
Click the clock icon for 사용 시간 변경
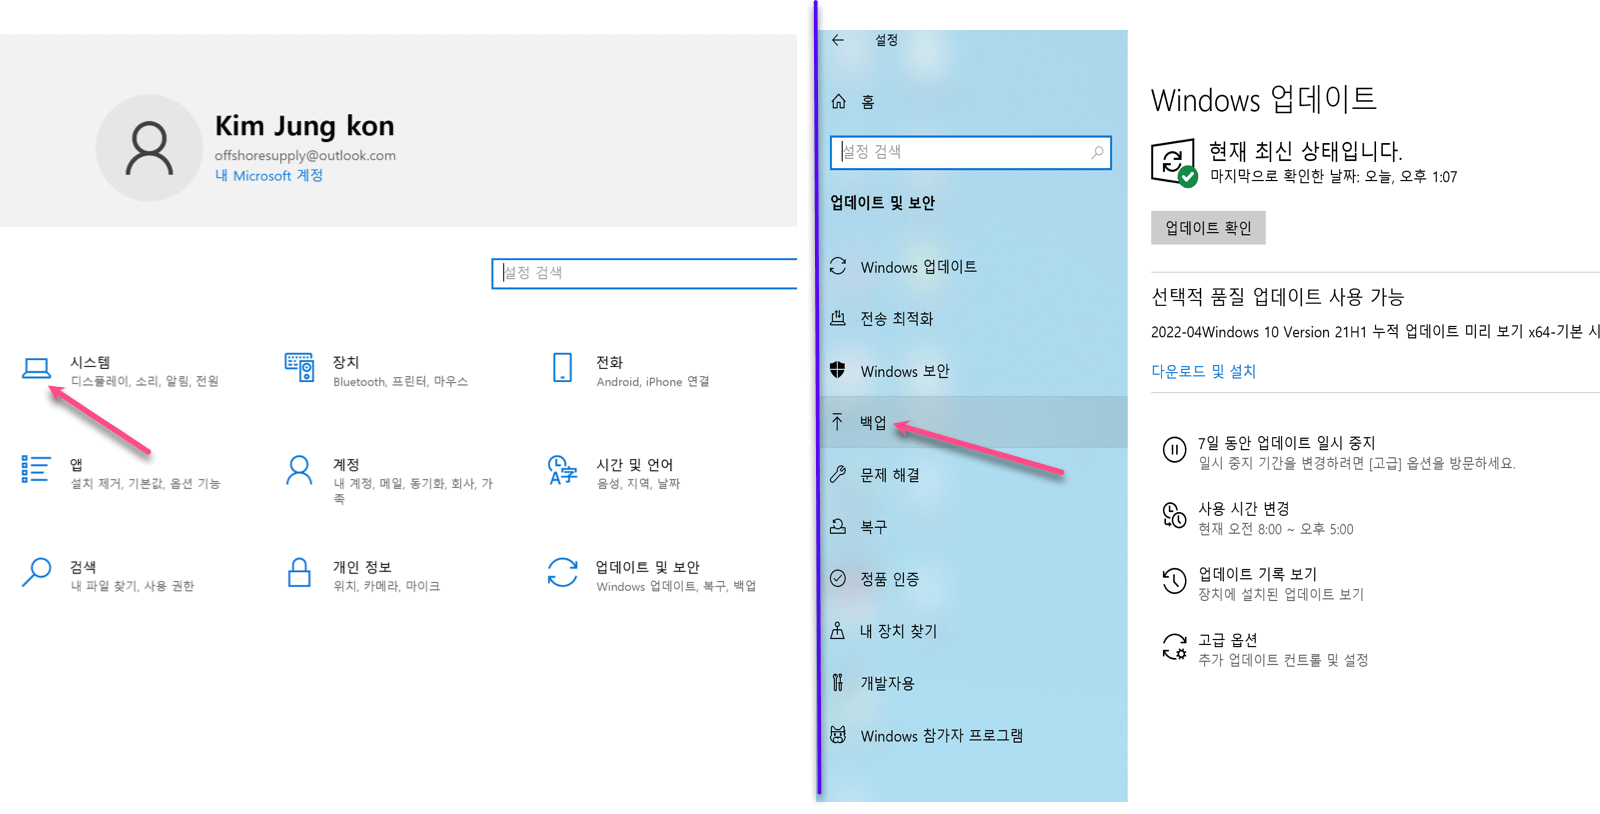click(1174, 516)
